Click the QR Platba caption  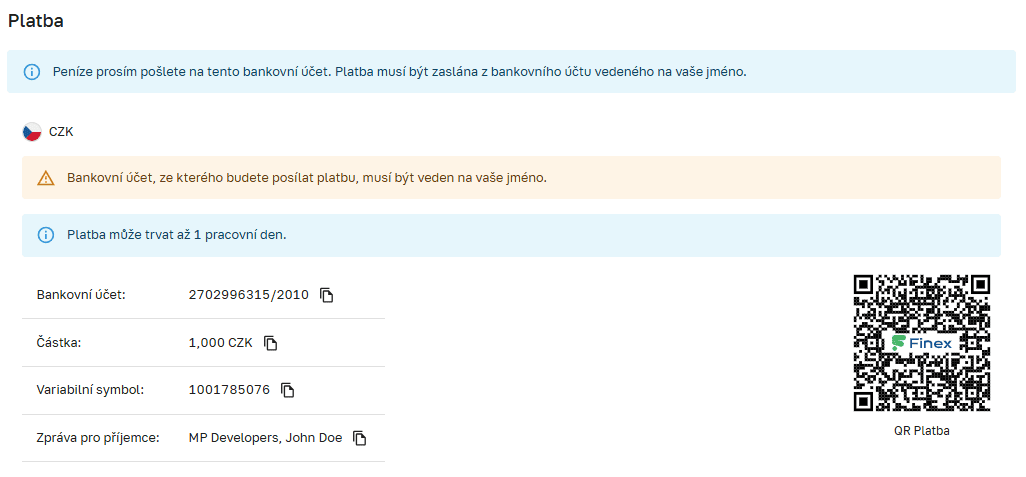921,431
